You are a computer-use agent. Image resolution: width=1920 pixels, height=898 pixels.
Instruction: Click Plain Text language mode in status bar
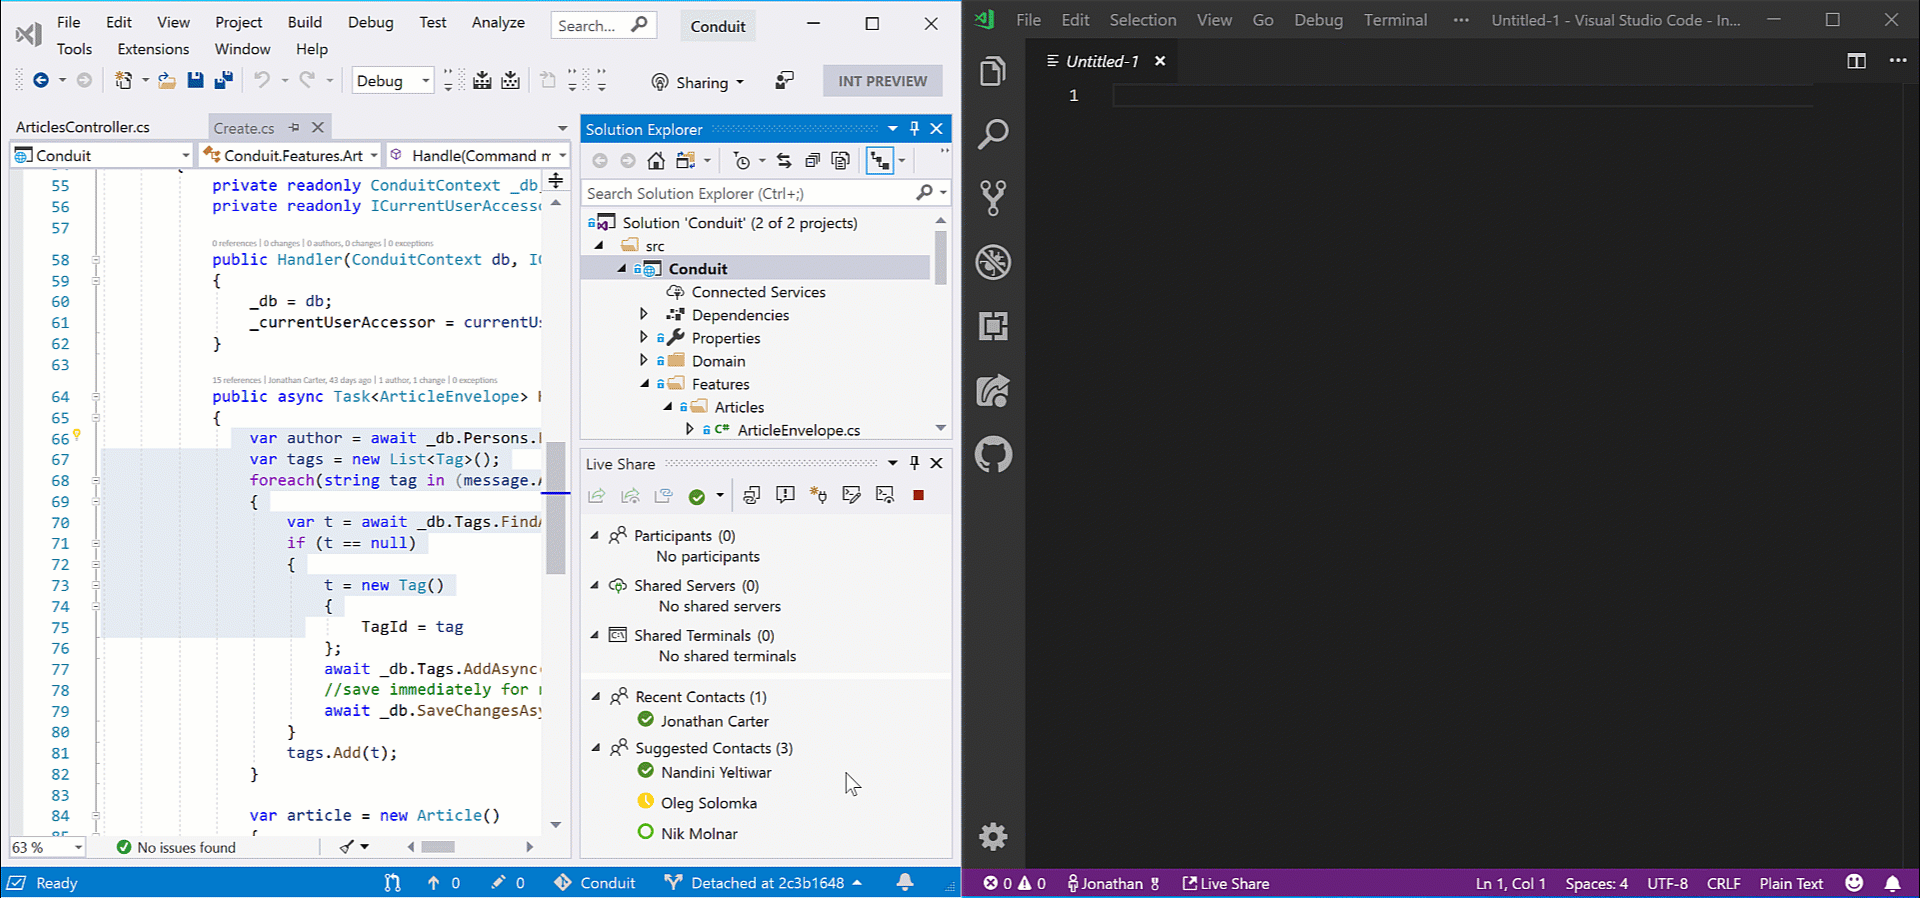tap(1791, 883)
